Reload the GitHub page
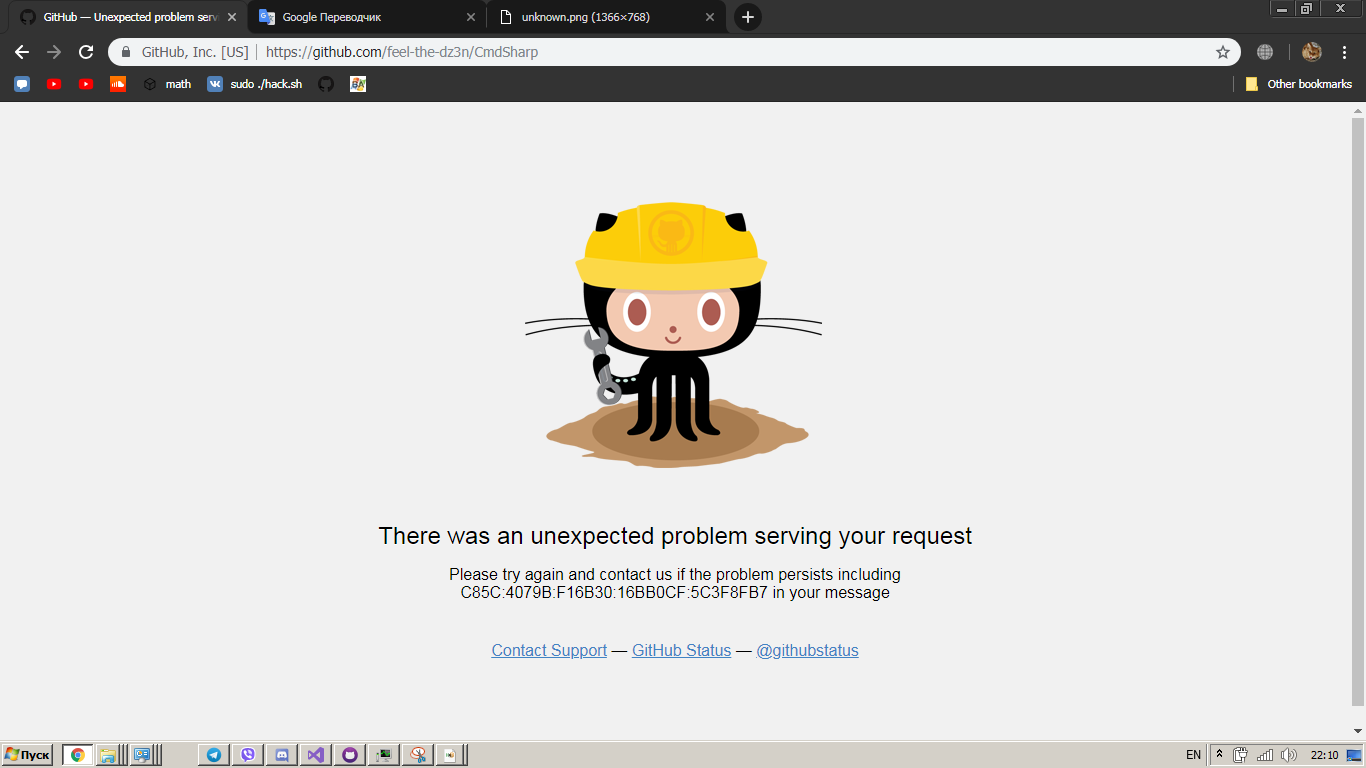 click(x=86, y=52)
